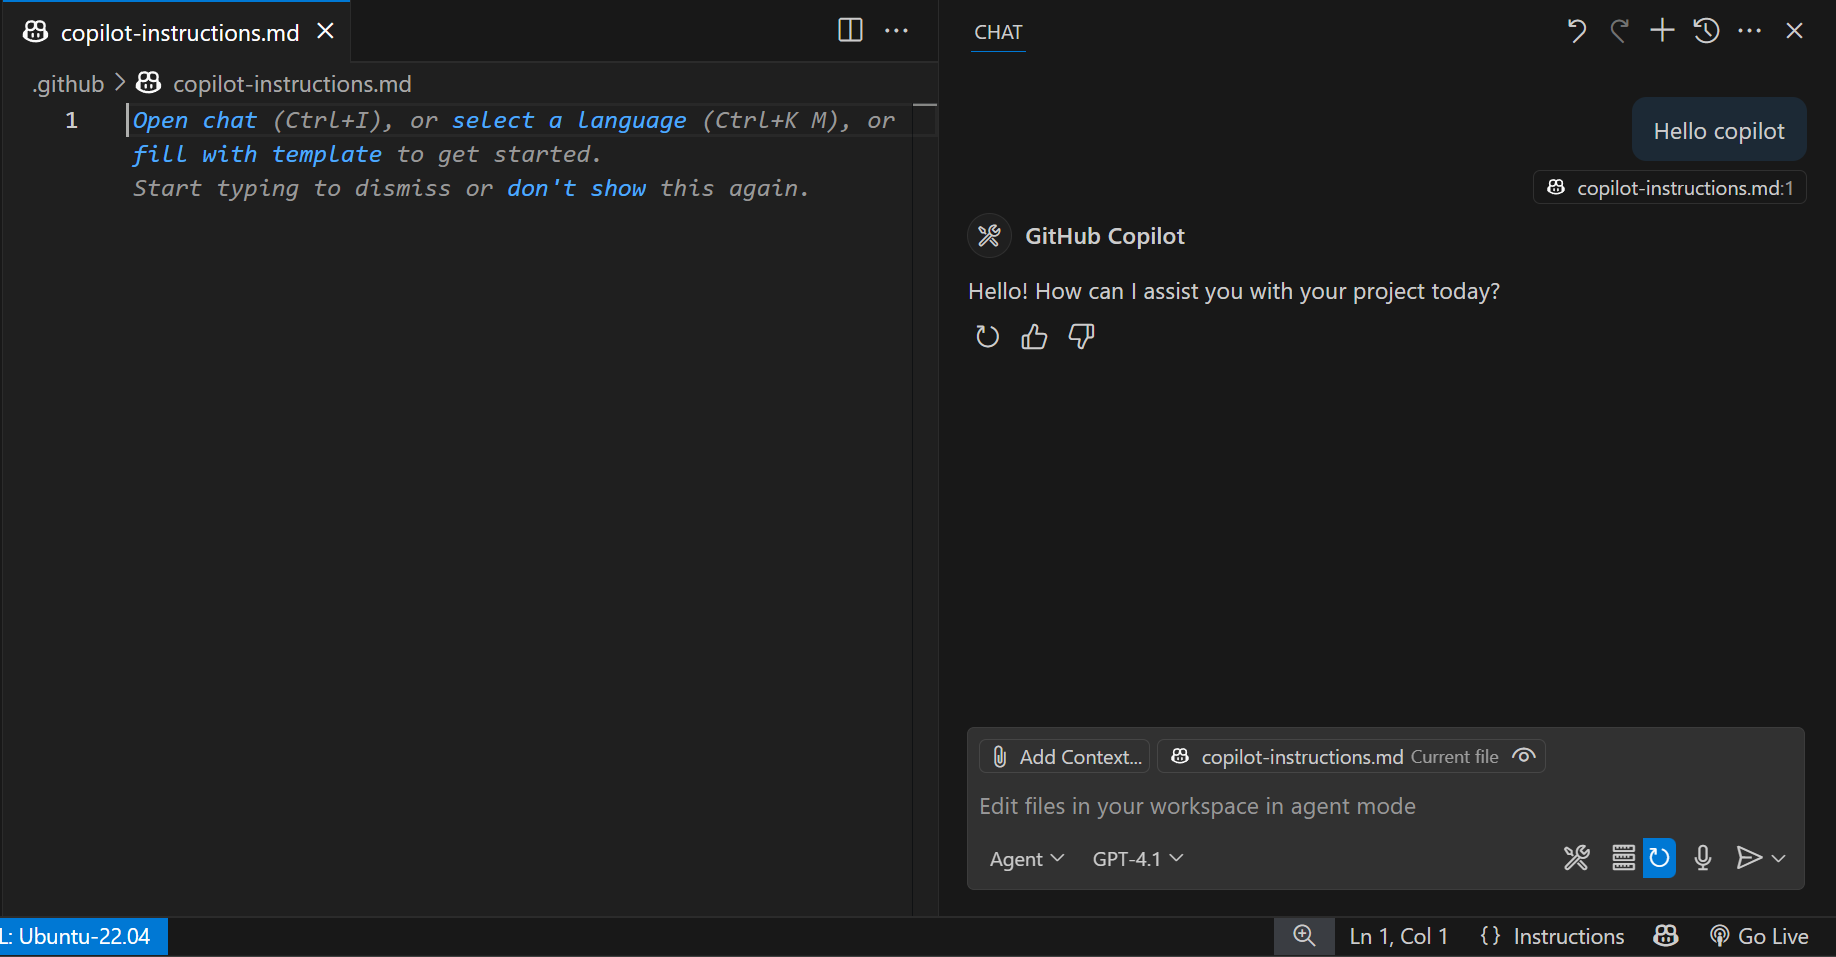Expand the send button dropdown arrow
1836x957 pixels.
pyautogui.click(x=1778, y=858)
